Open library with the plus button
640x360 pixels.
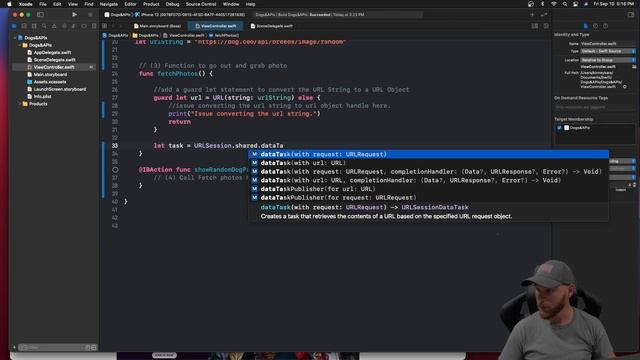click(532, 15)
